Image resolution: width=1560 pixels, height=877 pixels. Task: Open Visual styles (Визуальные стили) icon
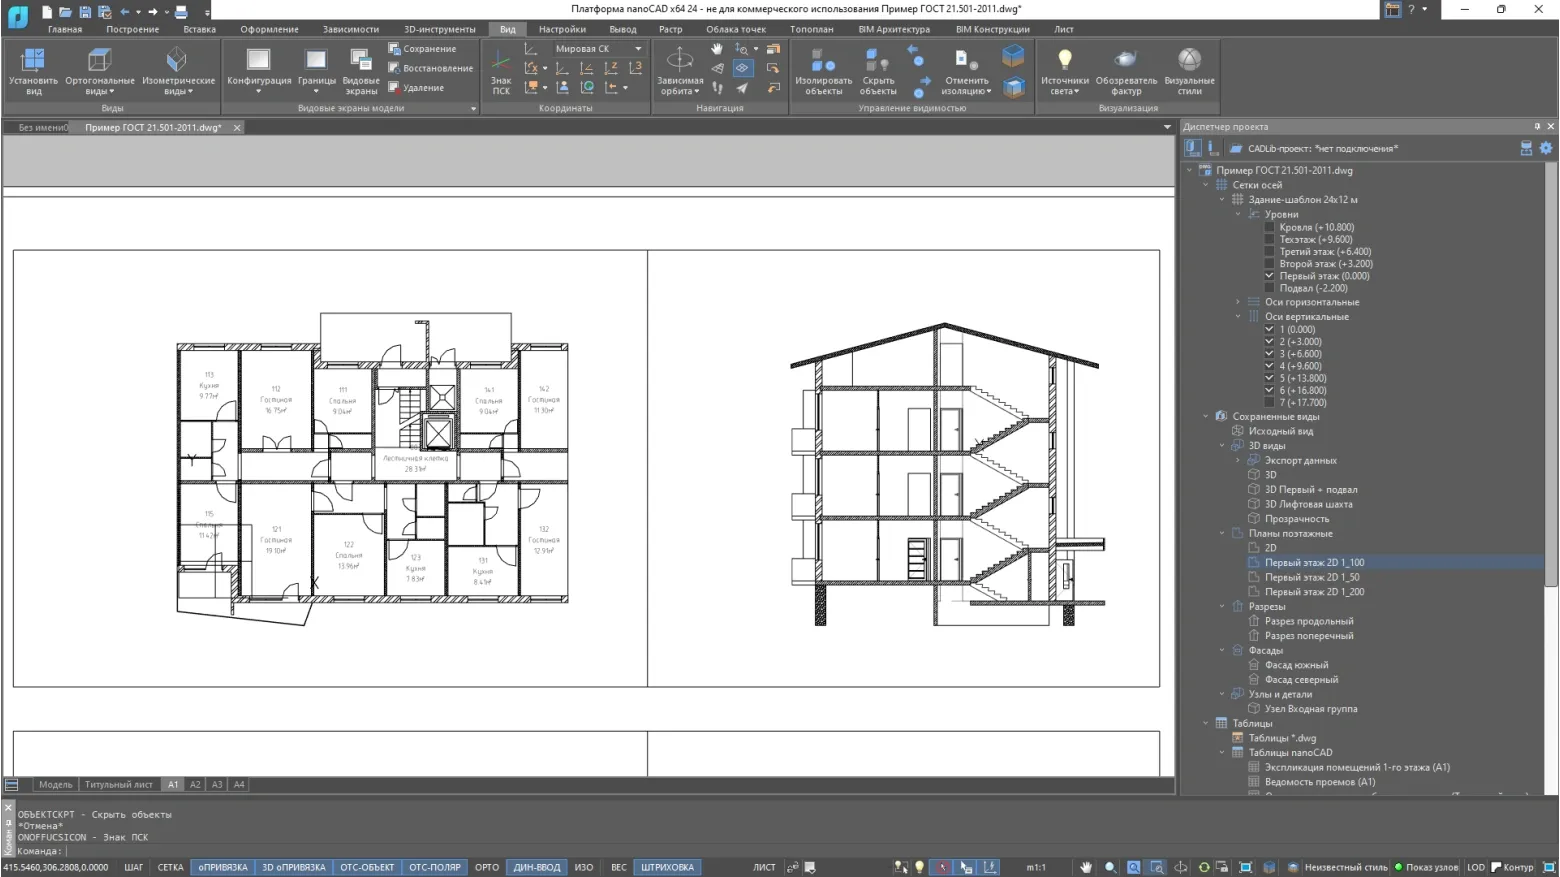point(1189,70)
